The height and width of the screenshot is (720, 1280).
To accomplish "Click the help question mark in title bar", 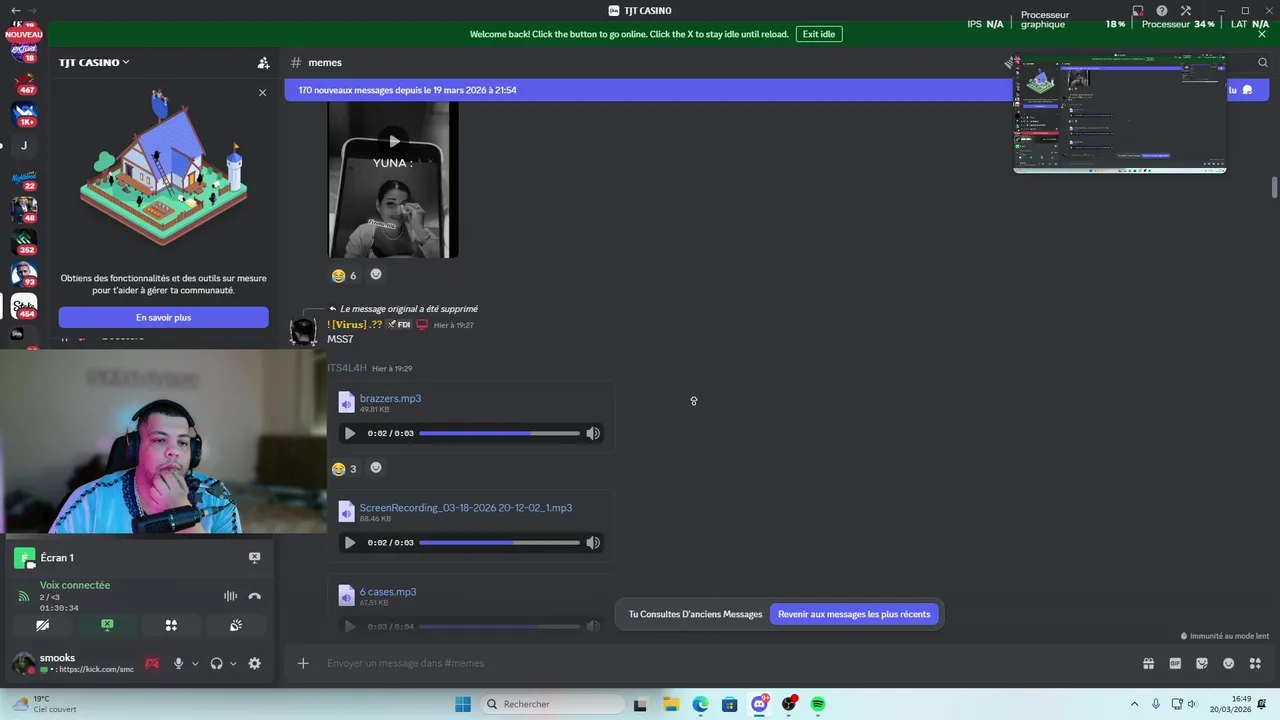I will [x=1162, y=11].
